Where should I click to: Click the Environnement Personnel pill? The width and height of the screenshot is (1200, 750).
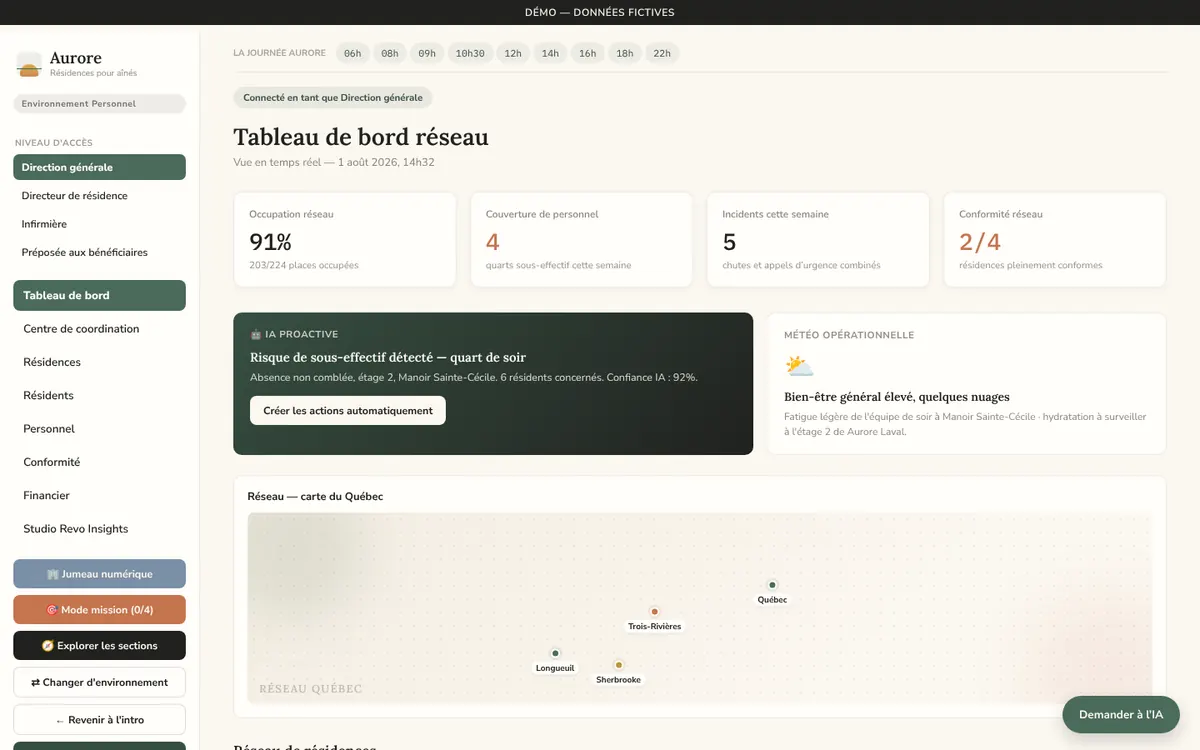coord(99,104)
